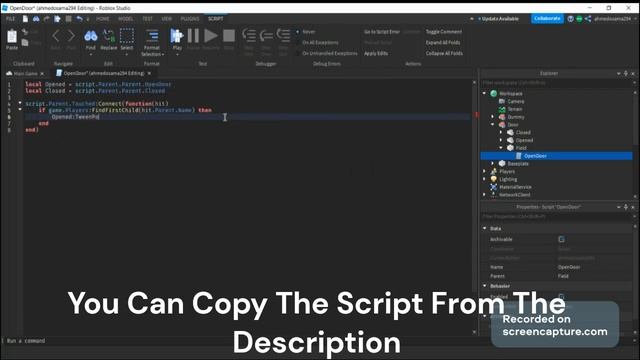The image size is (640, 360).
Task: Click Toggle Comment action
Action: pos(444,32)
